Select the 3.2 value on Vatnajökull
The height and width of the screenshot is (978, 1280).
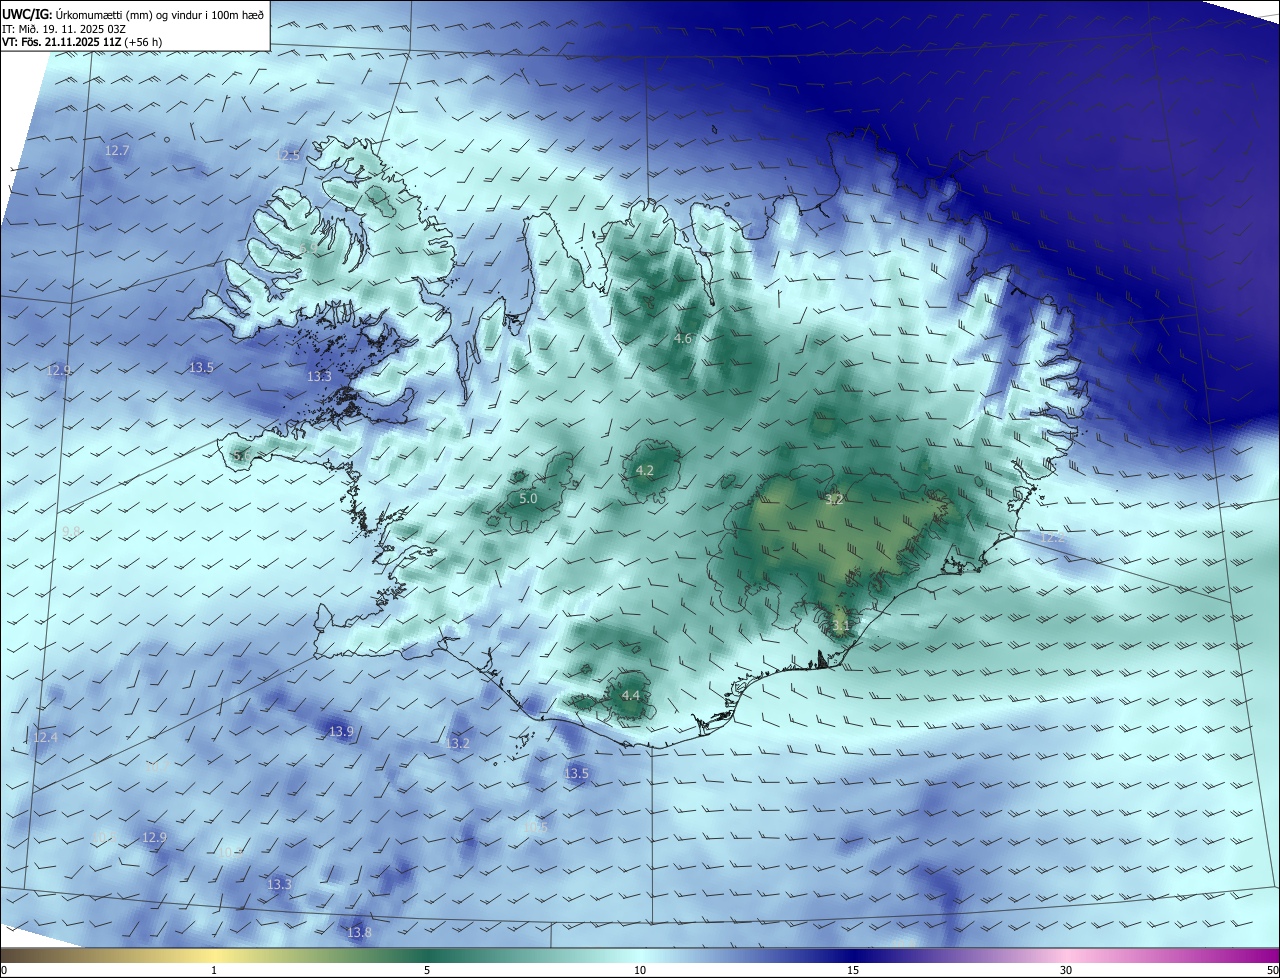(x=835, y=498)
